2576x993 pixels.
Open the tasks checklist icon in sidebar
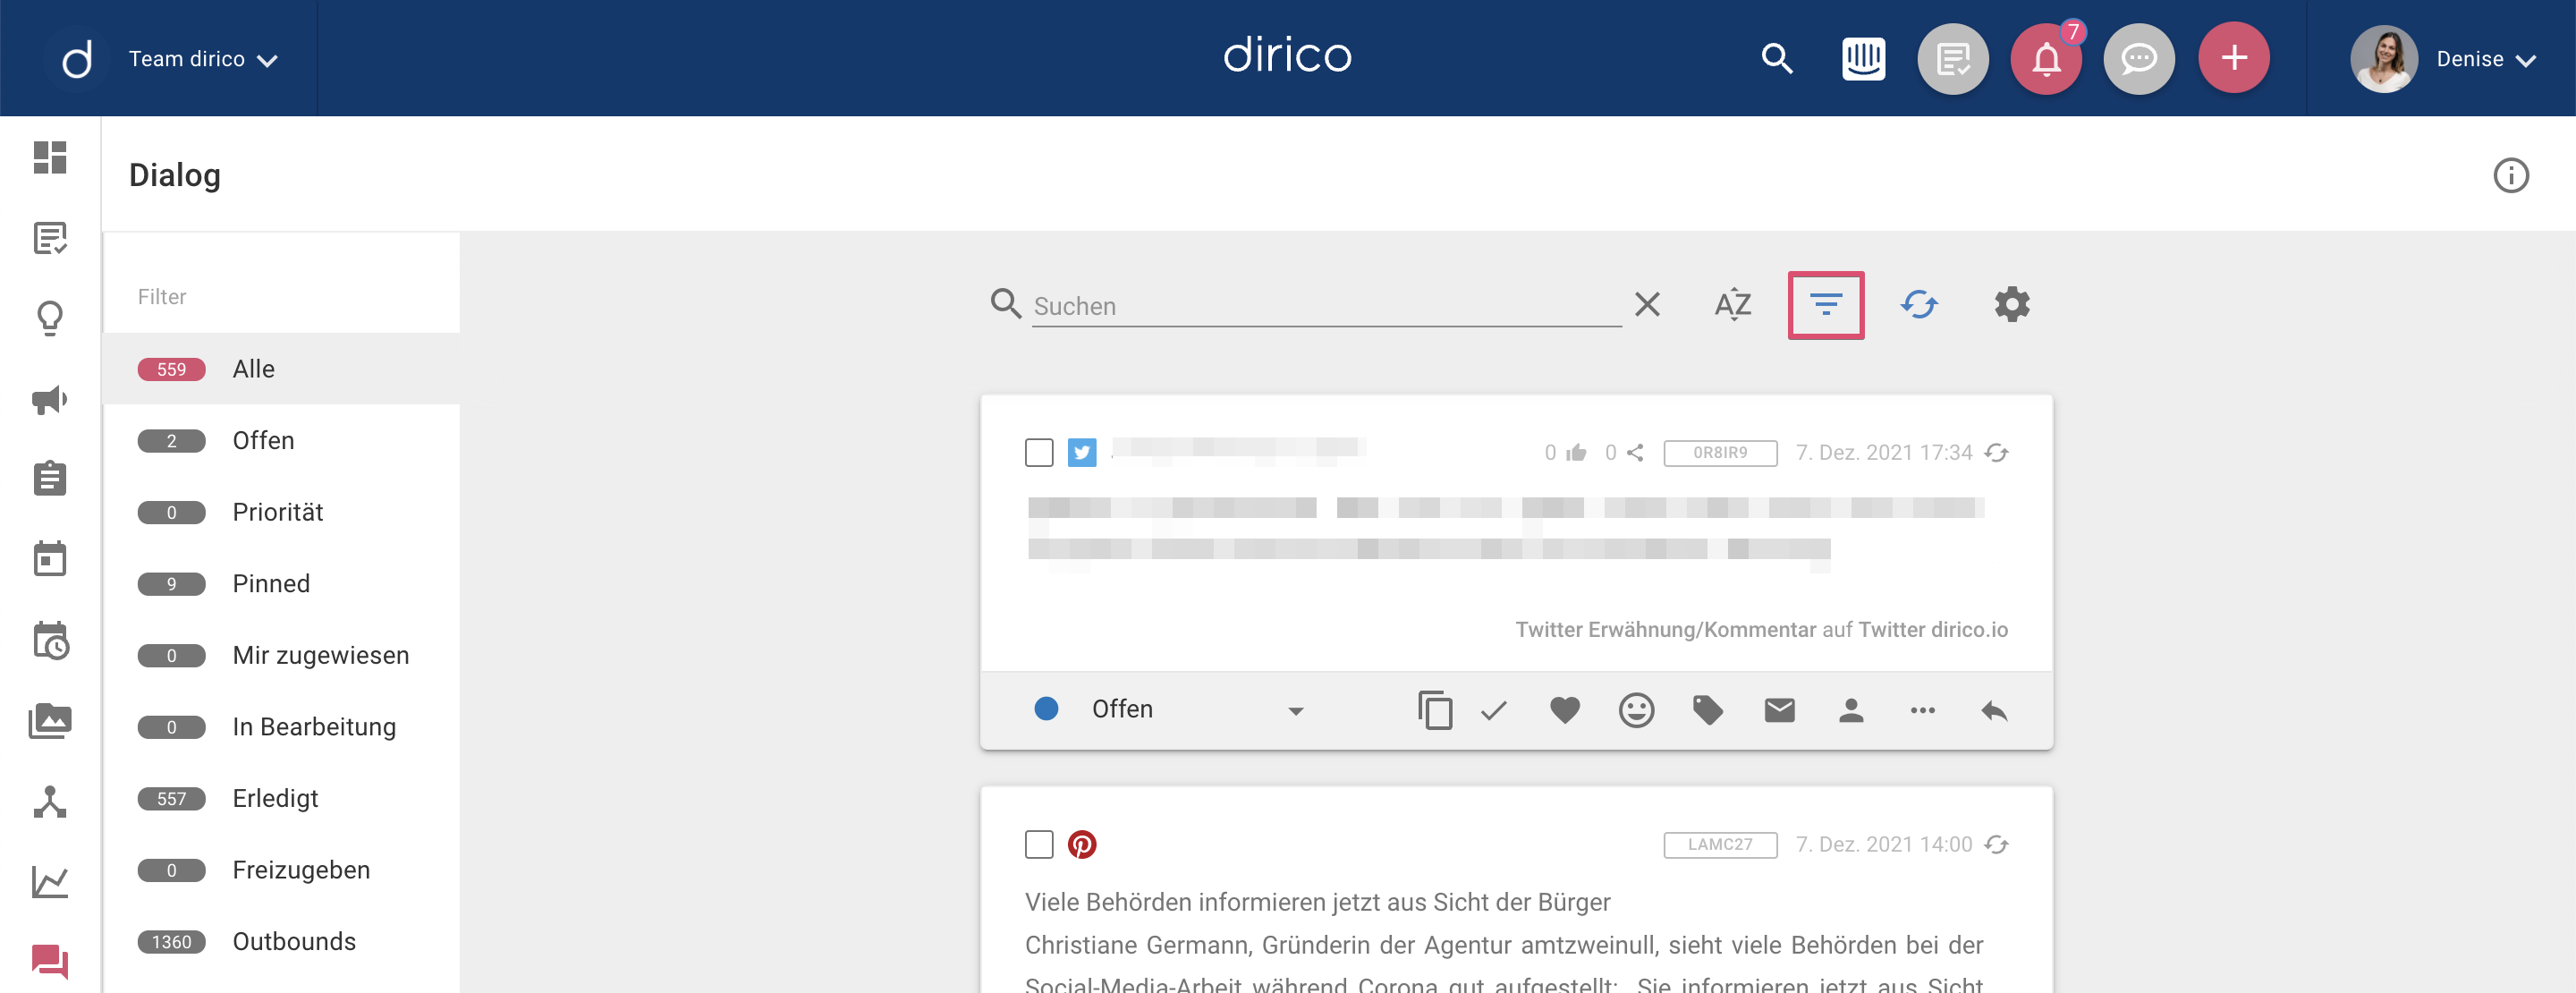[50, 238]
